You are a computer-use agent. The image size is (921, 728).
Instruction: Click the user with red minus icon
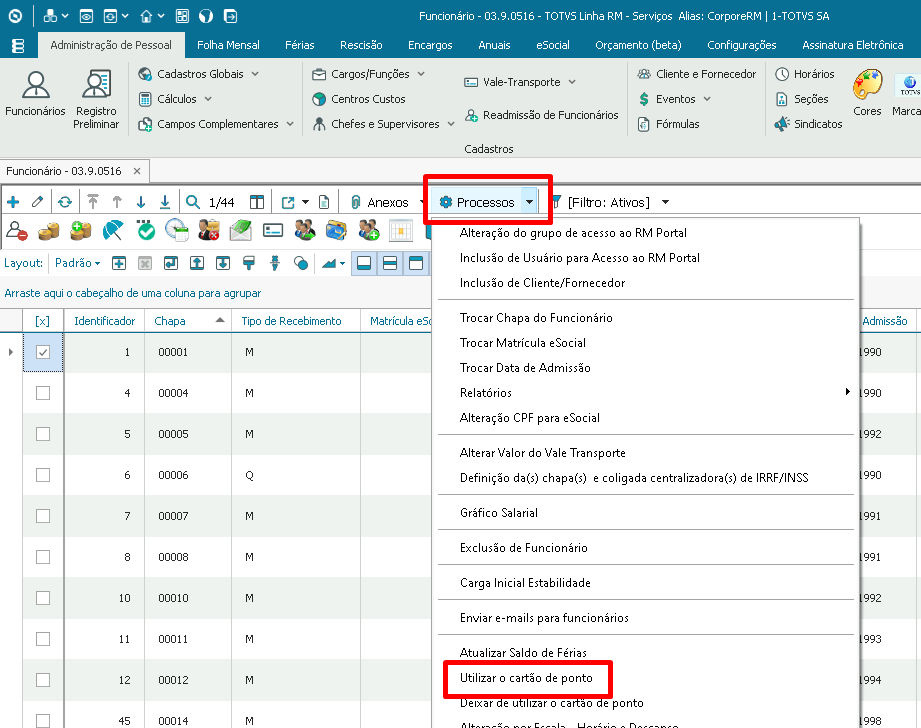pyautogui.click(x=16, y=230)
